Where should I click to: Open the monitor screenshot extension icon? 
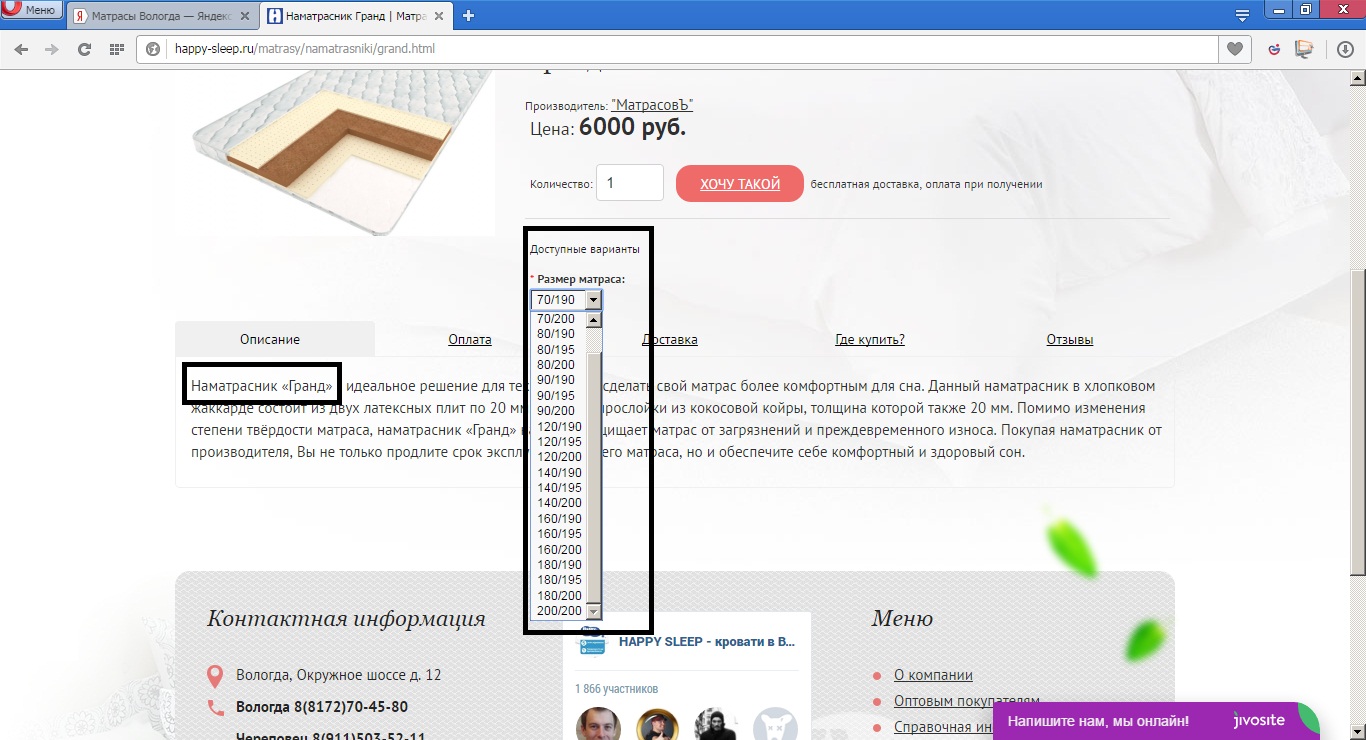point(1304,49)
